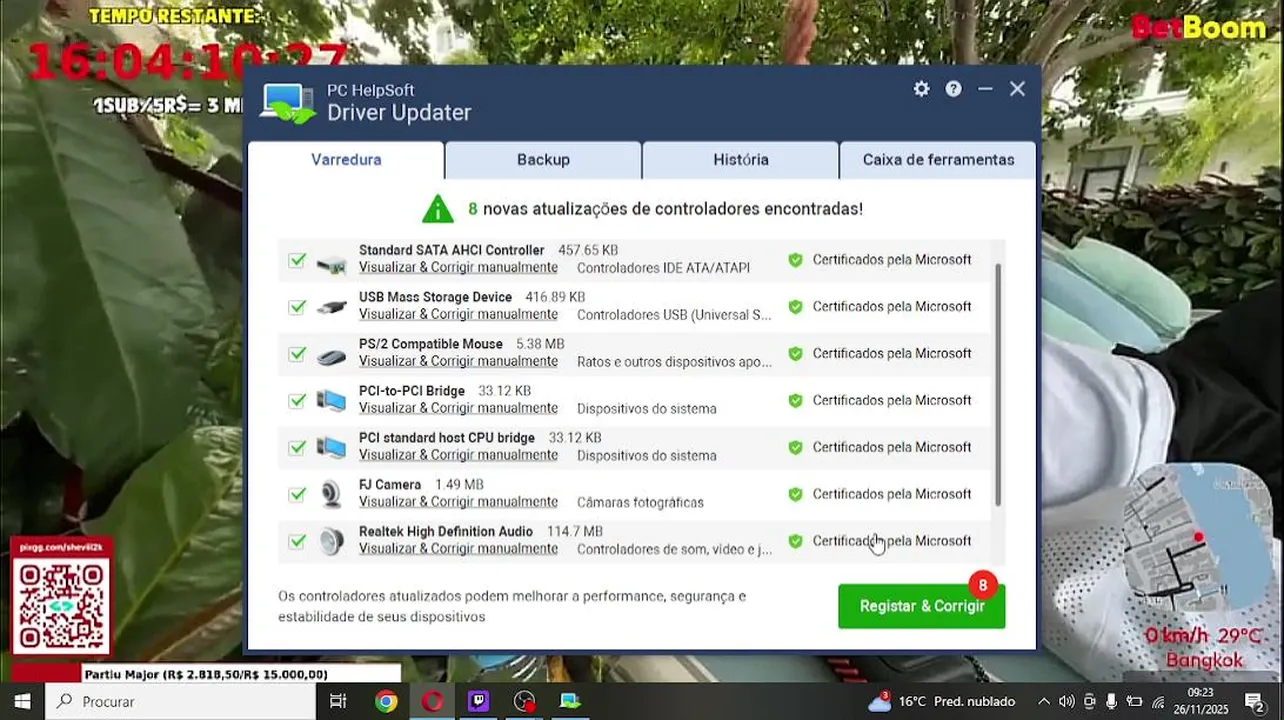Click Visualizar & Corrigir manualmente for PCI standard host CPU bridge
The height and width of the screenshot is (720, 1284).
click(x=458, y=456)
